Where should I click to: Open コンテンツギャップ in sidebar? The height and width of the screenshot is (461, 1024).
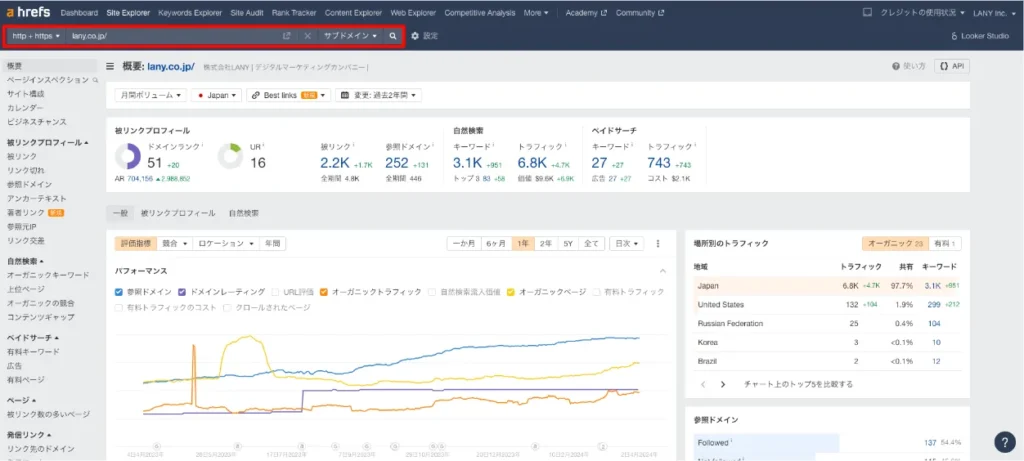tap(40, 317)
